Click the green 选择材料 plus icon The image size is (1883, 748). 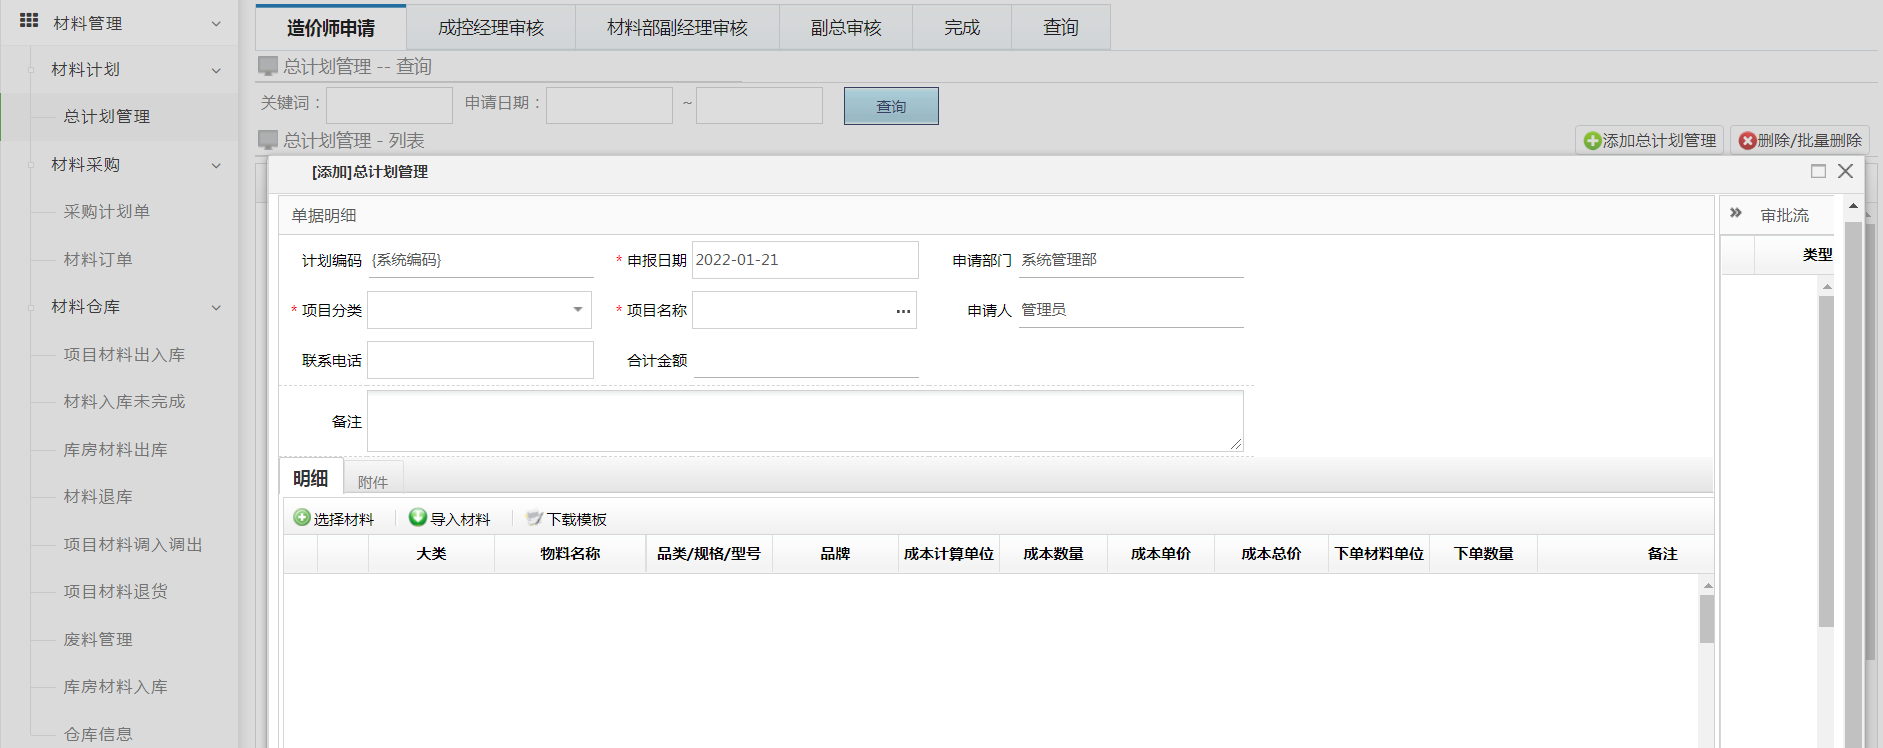302,518
